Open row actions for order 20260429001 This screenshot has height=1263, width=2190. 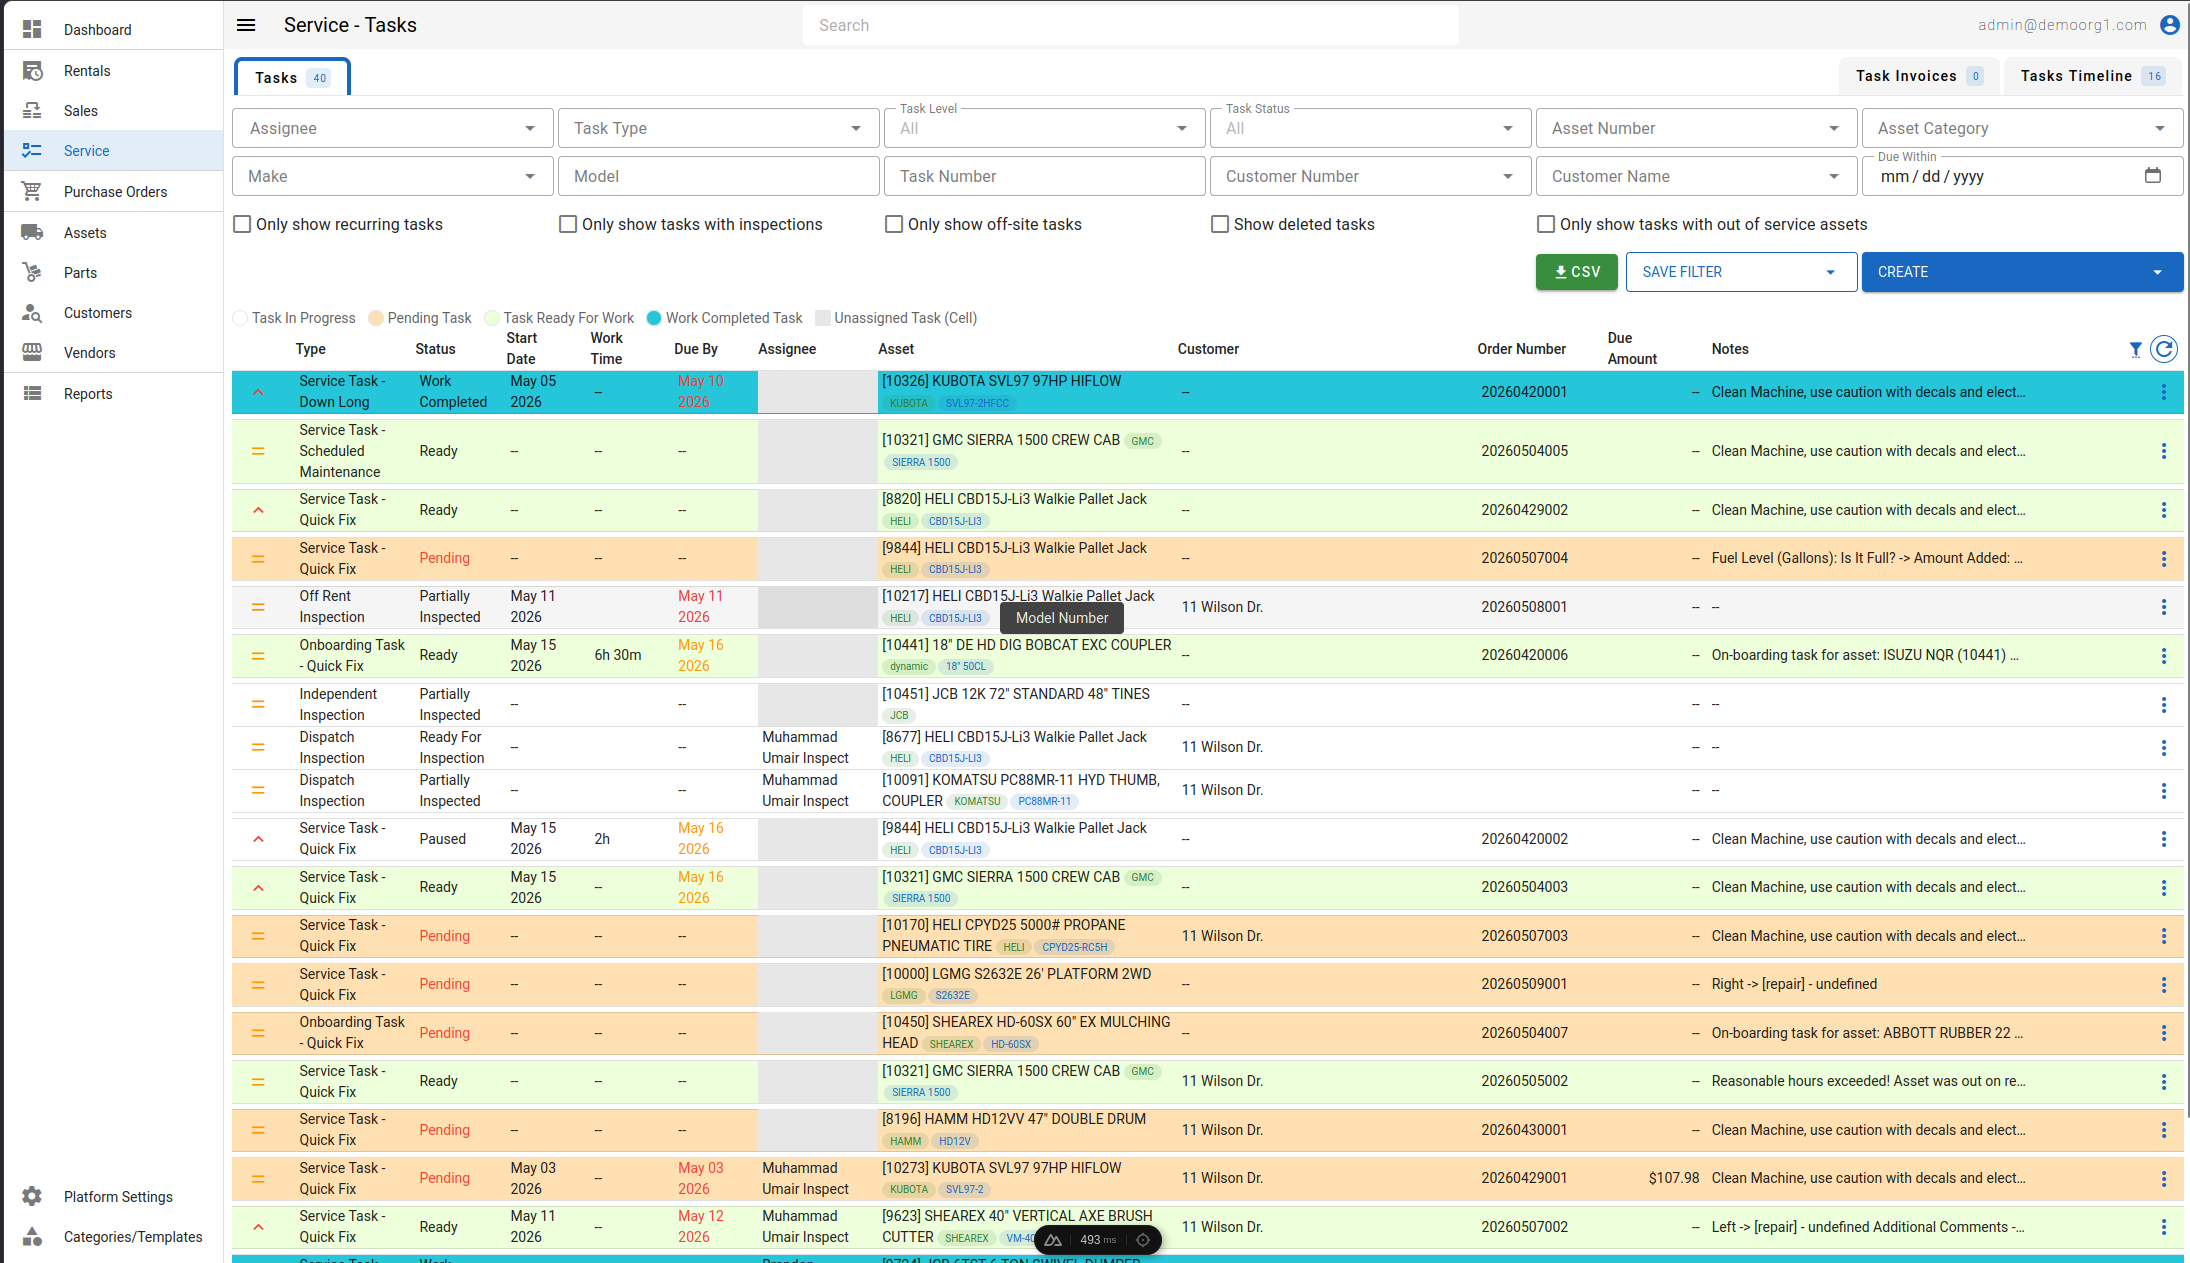coord(2164,1179)
